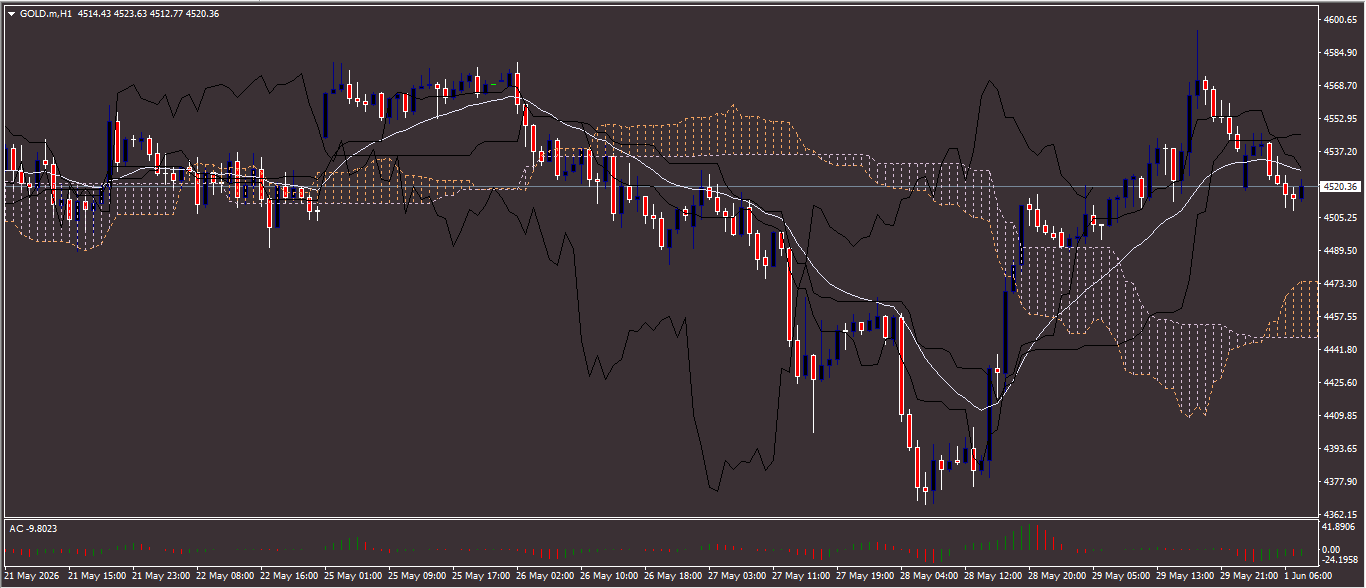Click the 4362.15 price axis label
Viewport: 1366px width, 588px height.
[1339, 514]
